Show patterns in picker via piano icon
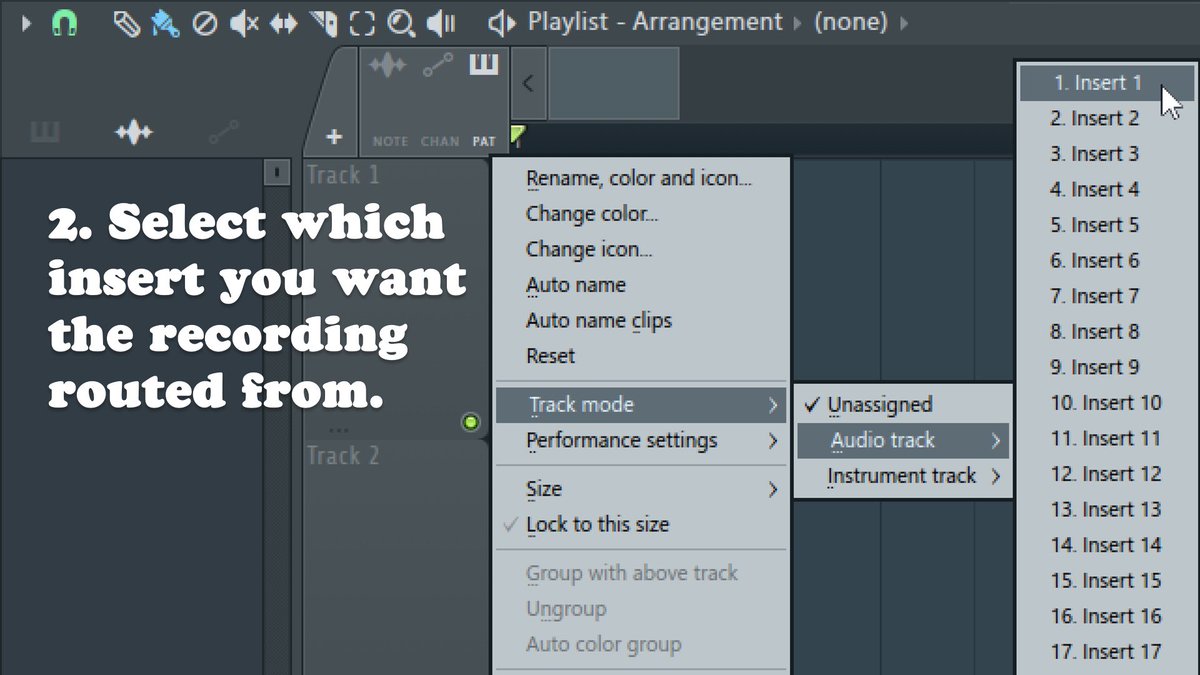This screenshot has height=675, width=1200. pos(43,132)
